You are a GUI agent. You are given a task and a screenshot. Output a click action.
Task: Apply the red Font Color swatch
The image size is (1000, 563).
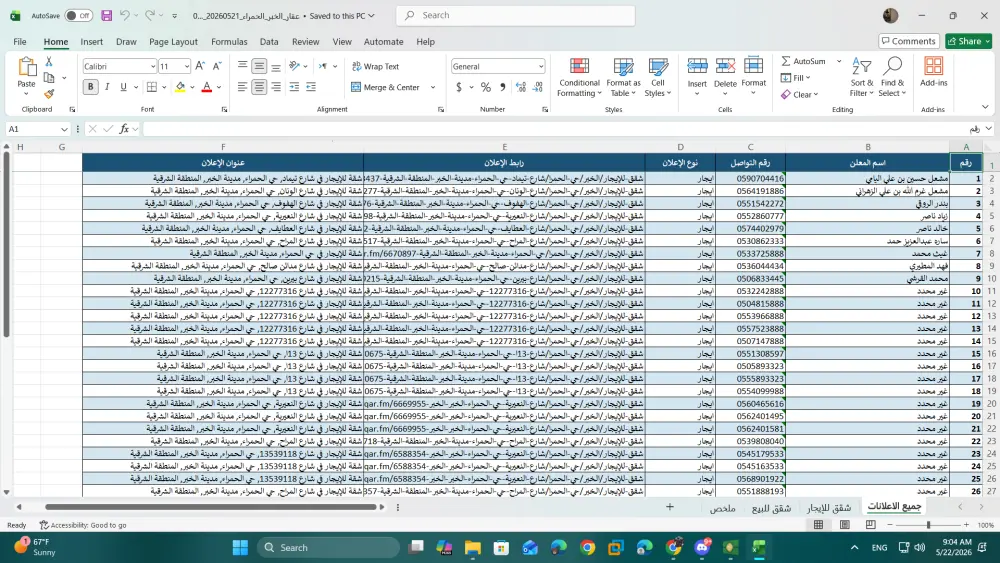point(207,87)
